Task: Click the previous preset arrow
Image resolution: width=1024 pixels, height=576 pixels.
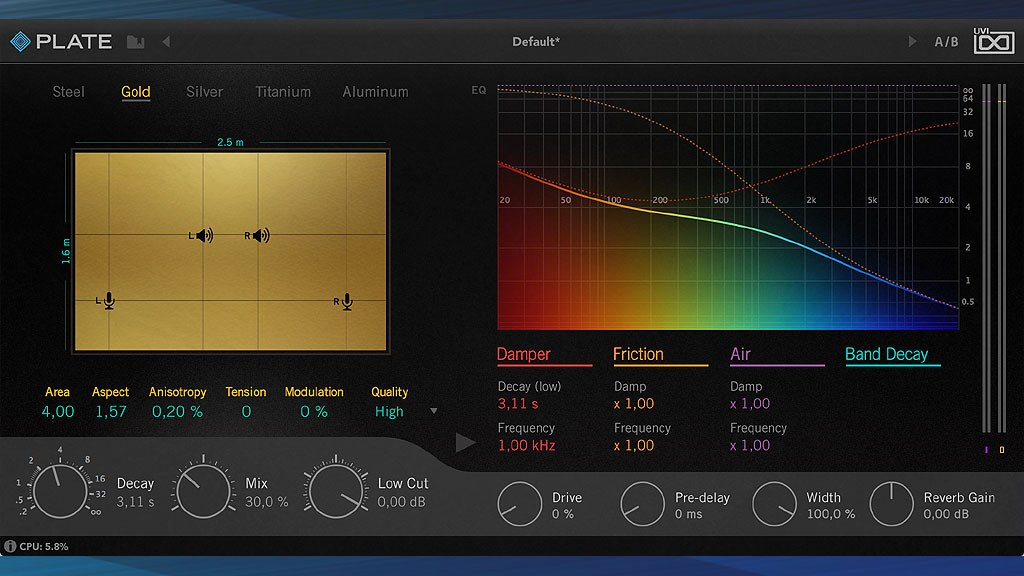Action: [x=166, y=42]
